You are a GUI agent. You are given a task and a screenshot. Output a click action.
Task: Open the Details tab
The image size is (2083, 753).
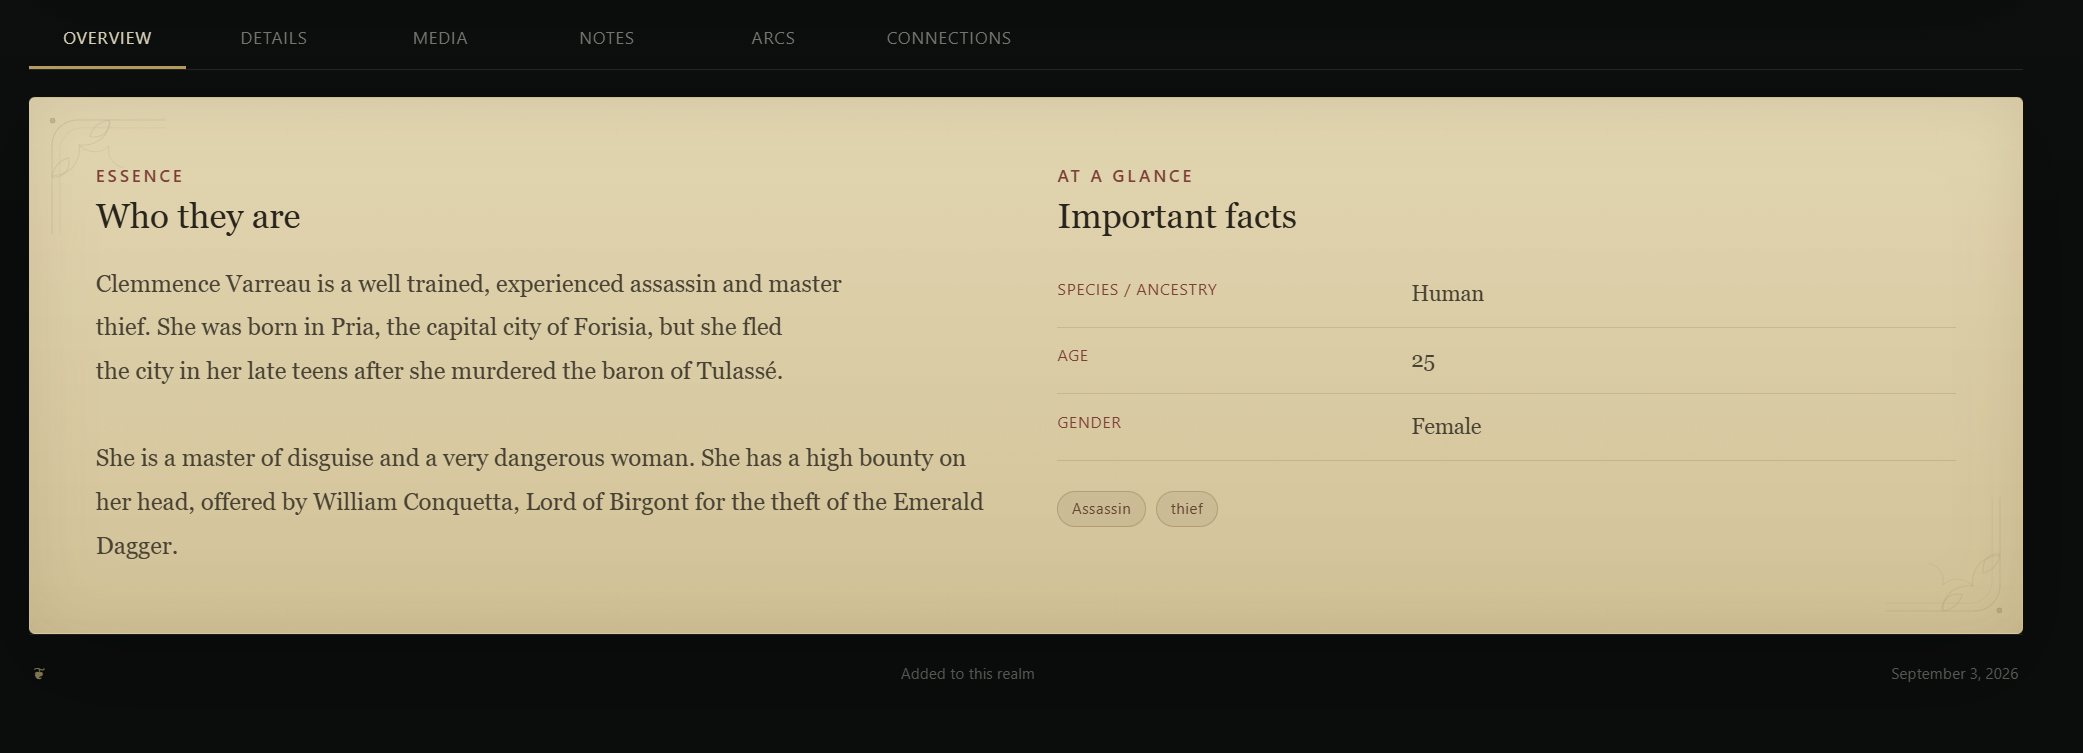click(x=274, y=38)
